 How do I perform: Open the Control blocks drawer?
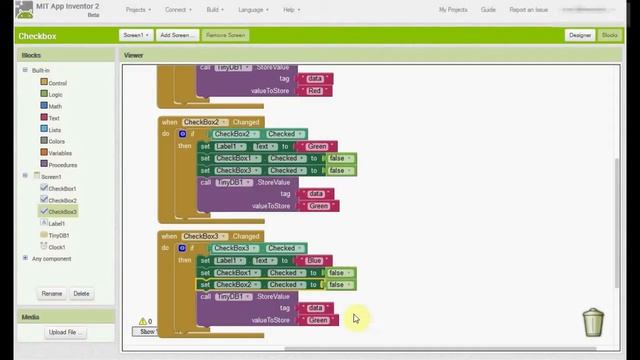click(53, 83)
